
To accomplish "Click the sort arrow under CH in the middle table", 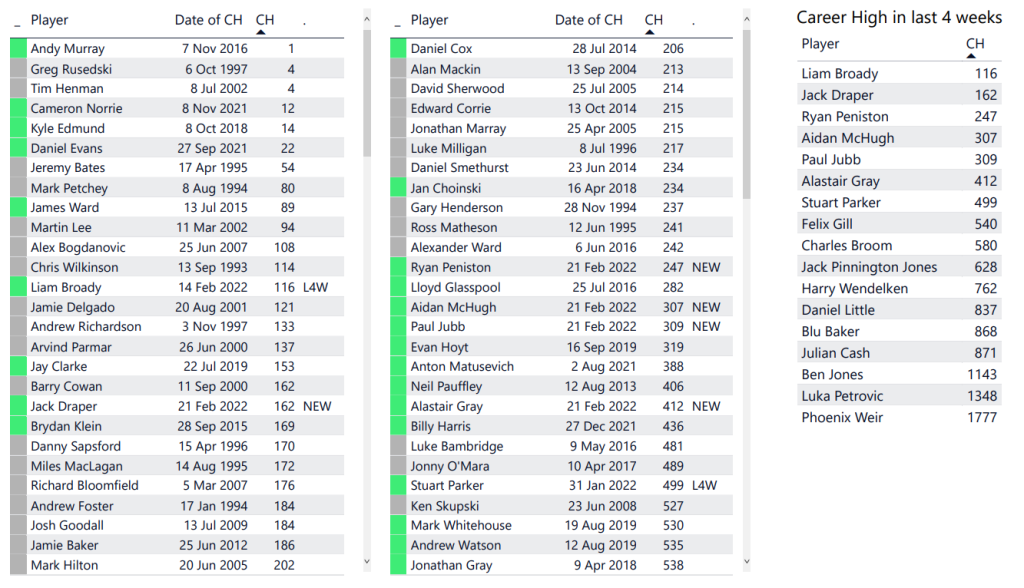I will click(x=651, y=32).
